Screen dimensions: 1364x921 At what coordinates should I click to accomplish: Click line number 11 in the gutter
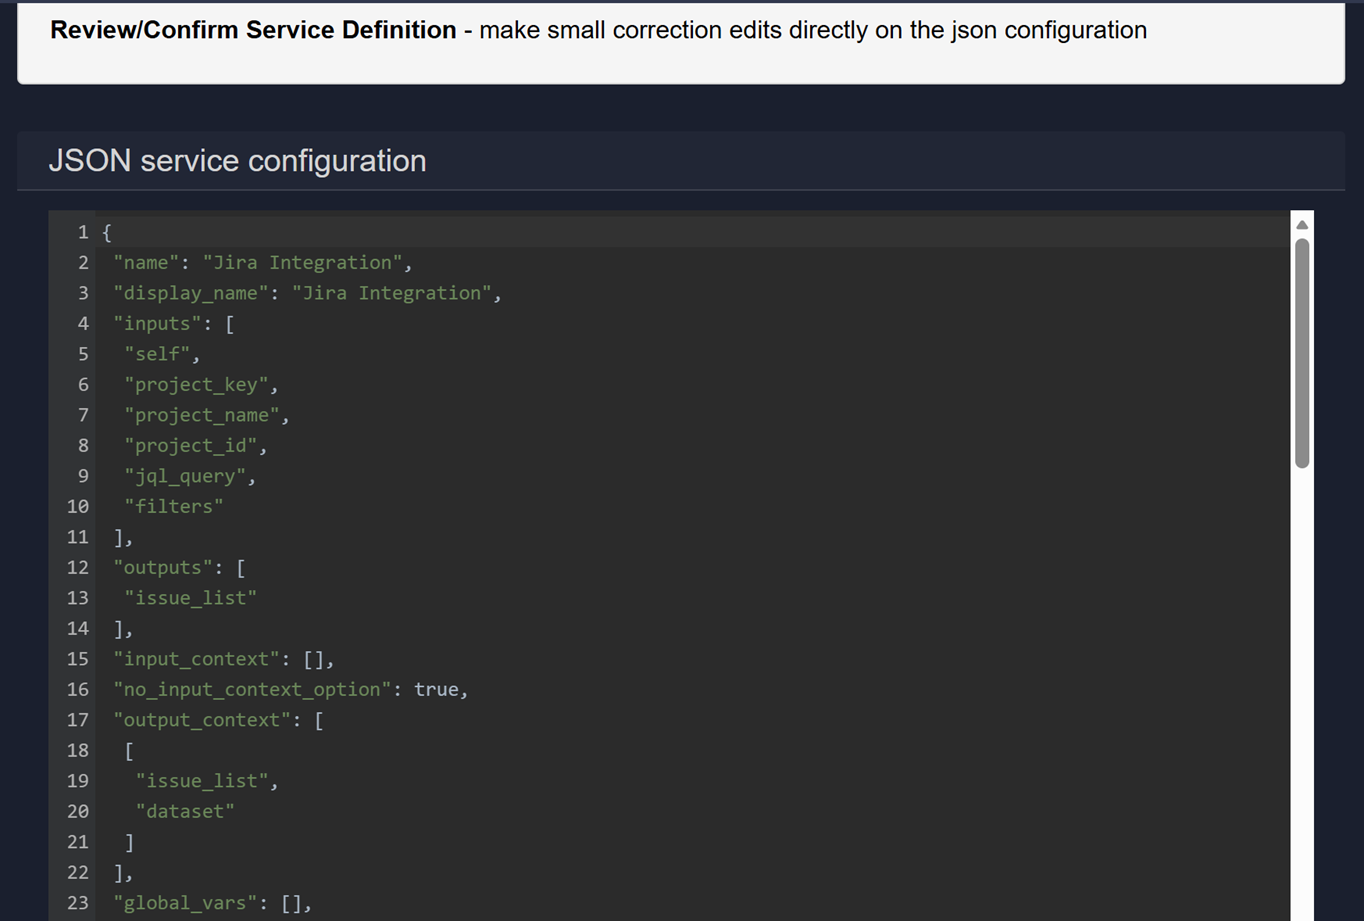click(78, 537)
